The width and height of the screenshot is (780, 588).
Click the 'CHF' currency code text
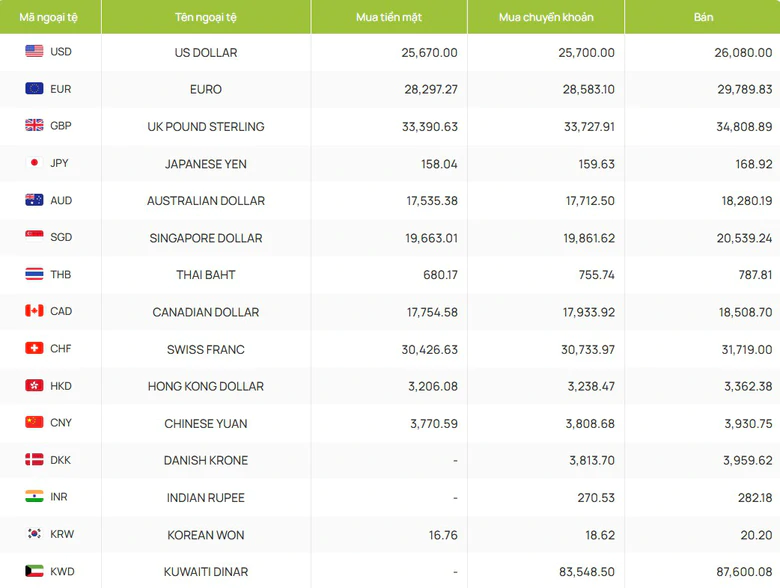click(x=61, y=349)
